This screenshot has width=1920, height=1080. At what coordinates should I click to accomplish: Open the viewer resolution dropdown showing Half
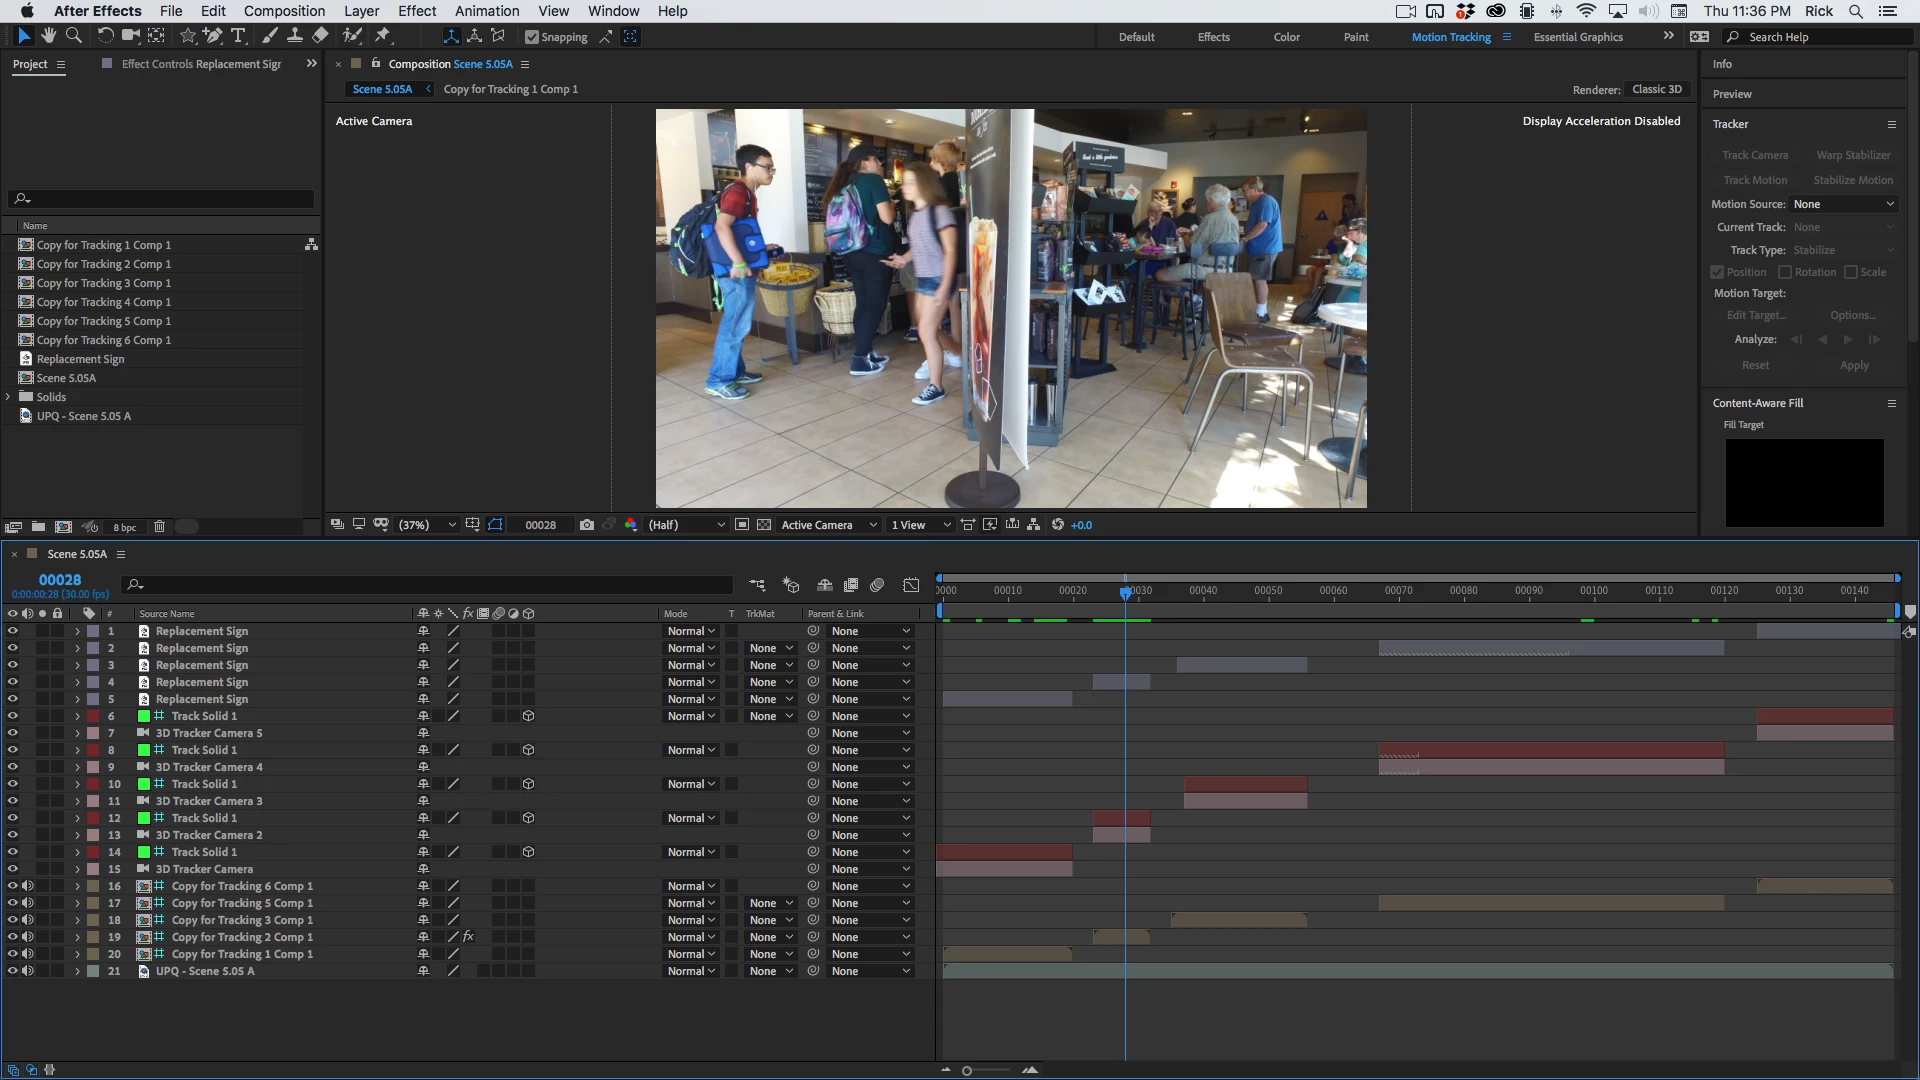coord(686,525)
